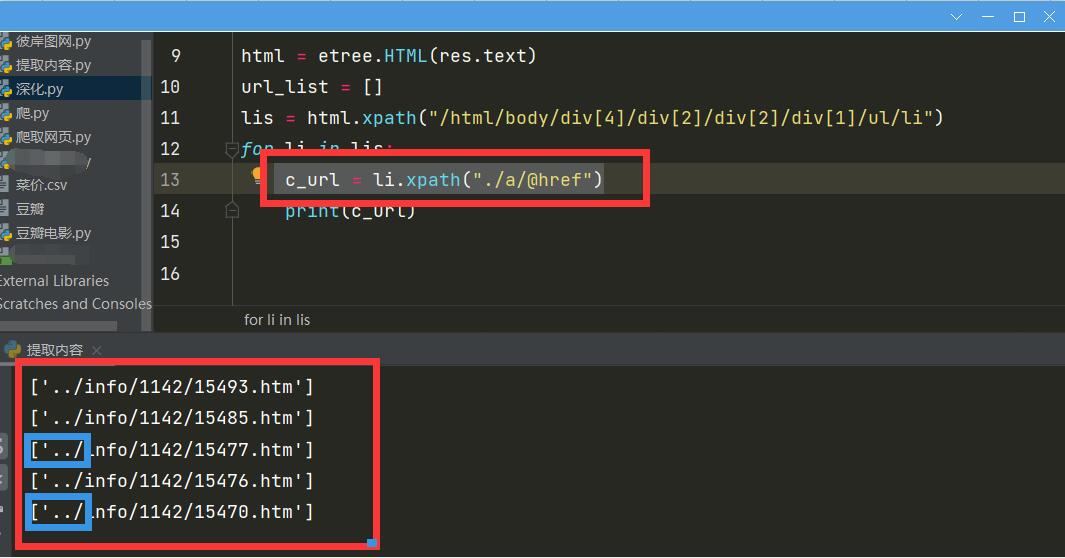Close the 提取内容 run tab
The height and width of the screenshot is (558, 1065).
(96, 350)
